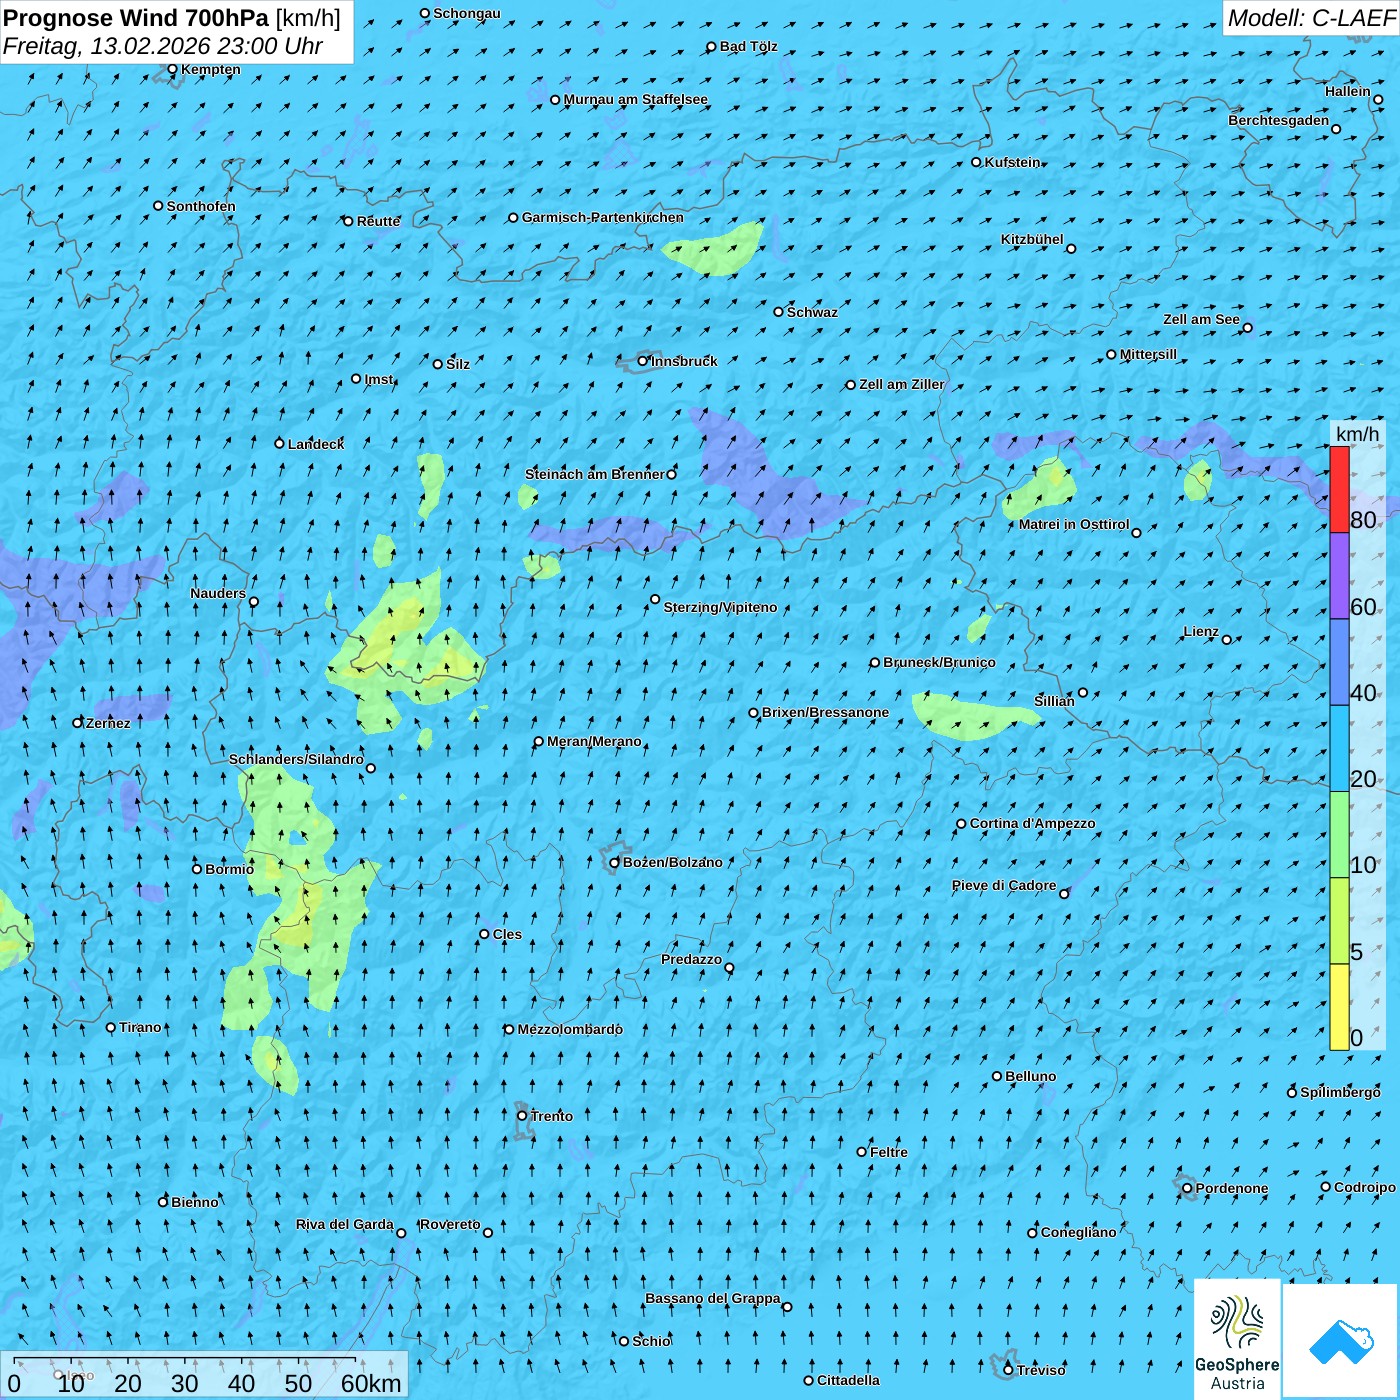Viewport: 1400px width, 1400px height.
Task: Select the Treviso city label
Action: click(x=1041, y=1370)
